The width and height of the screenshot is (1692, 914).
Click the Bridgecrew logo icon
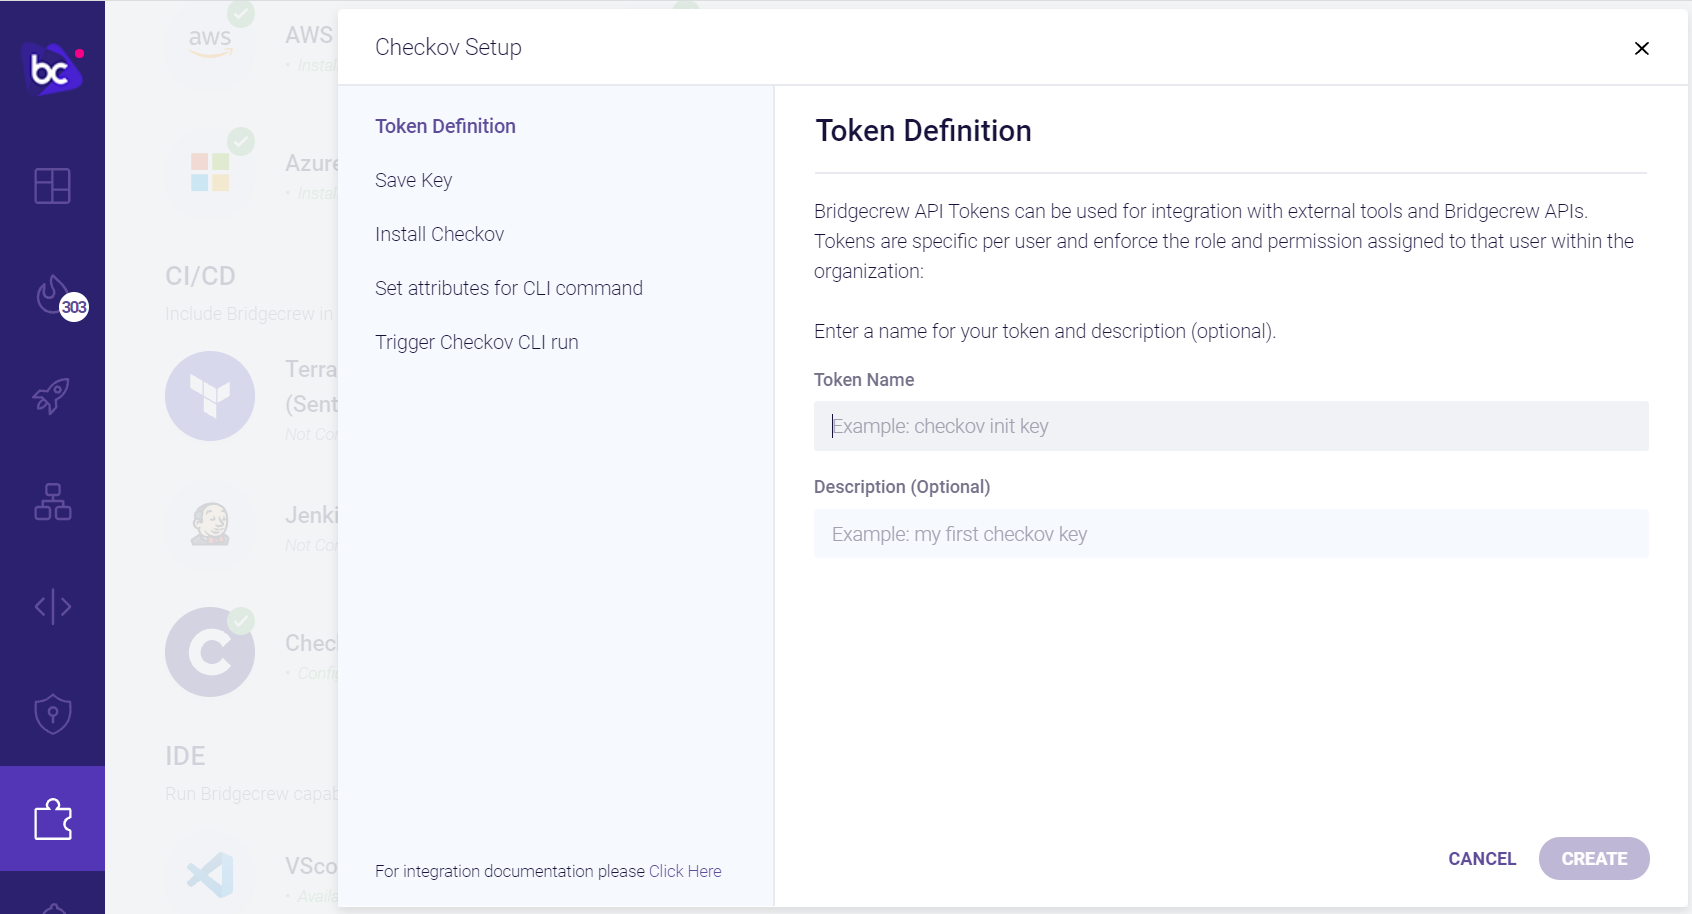click(51, 69)
